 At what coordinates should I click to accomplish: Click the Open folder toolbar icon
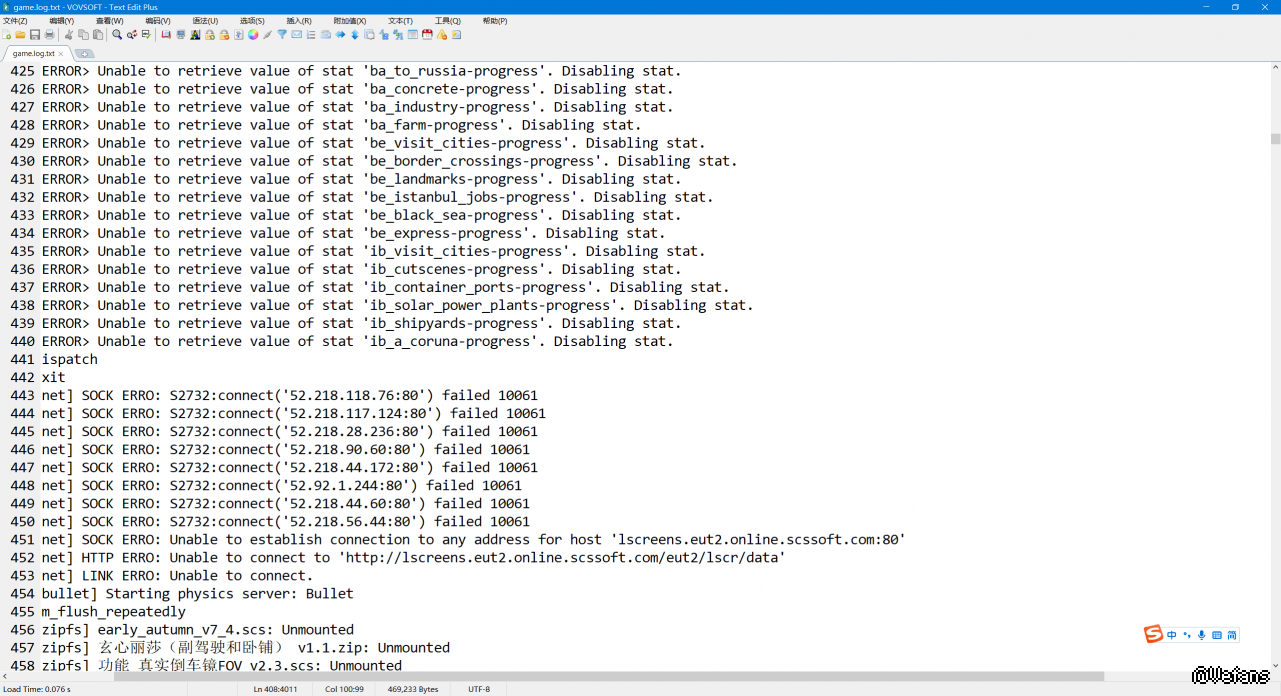(x=20, y=35)
